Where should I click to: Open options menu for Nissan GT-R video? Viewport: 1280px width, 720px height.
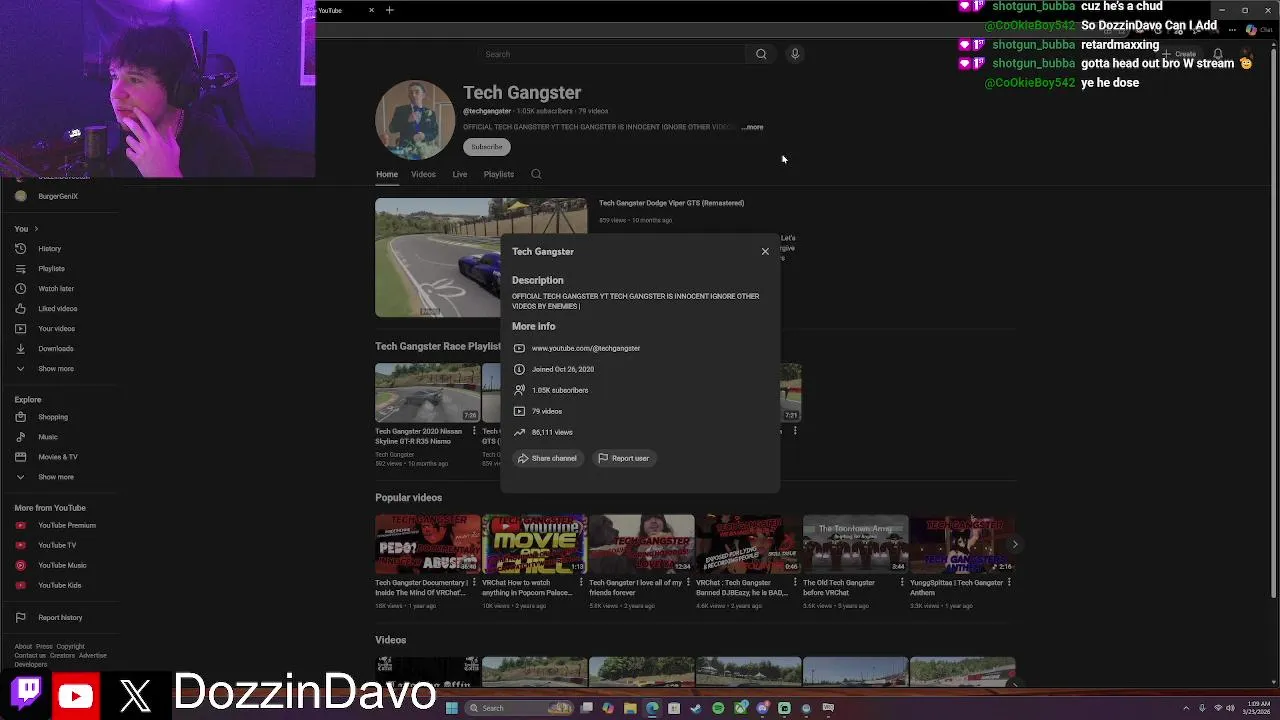coord(474,431)
